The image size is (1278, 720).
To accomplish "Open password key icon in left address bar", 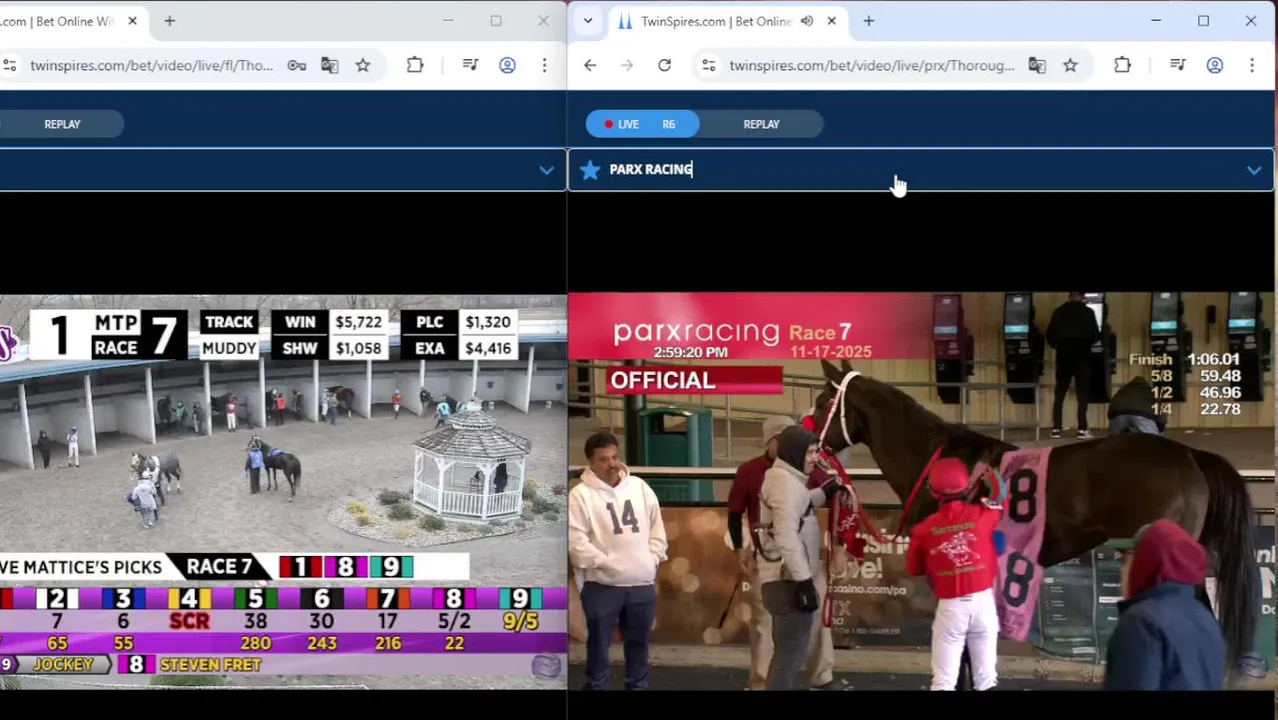I will click(x=297, y=65).
